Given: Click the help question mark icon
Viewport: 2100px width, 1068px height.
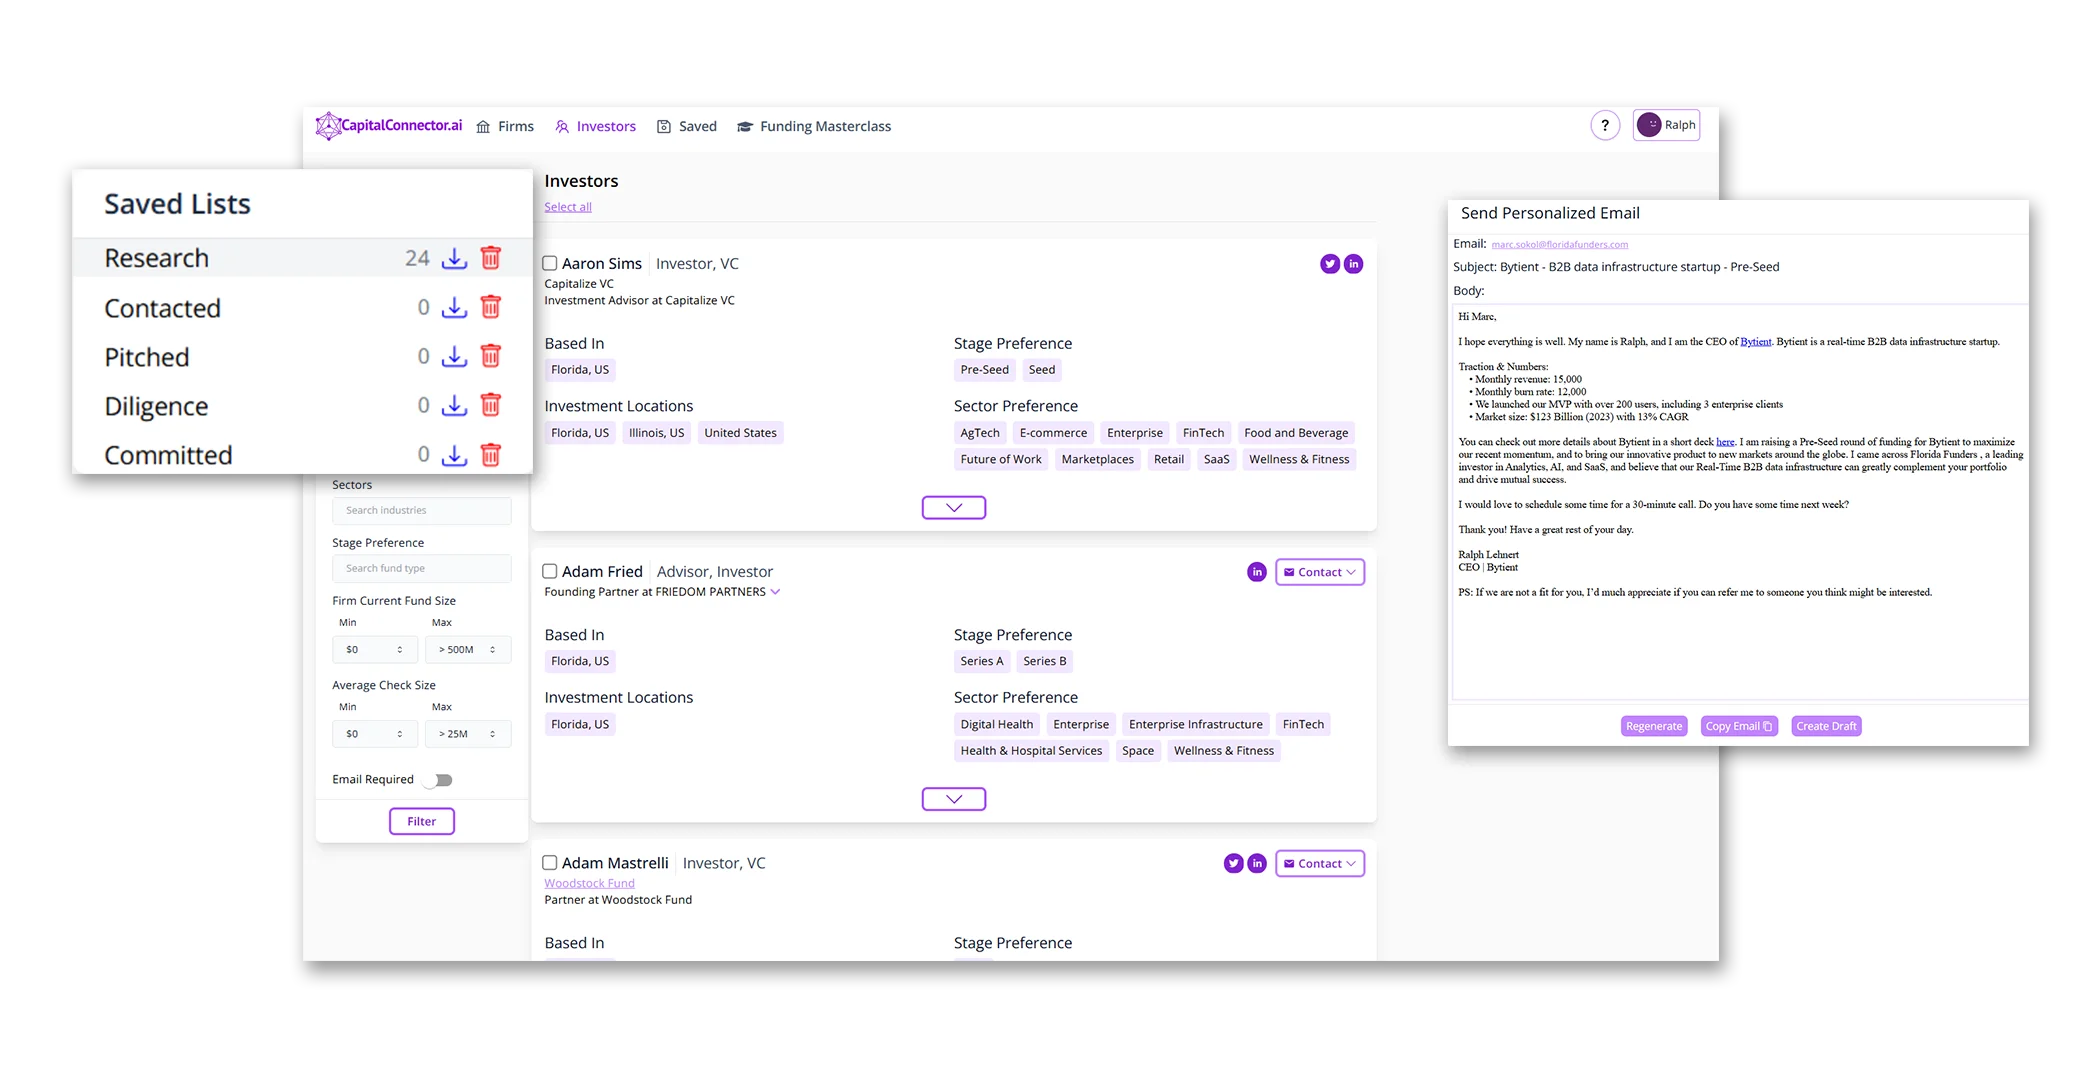Looking at the screenshot, I should pos(1605,125).
